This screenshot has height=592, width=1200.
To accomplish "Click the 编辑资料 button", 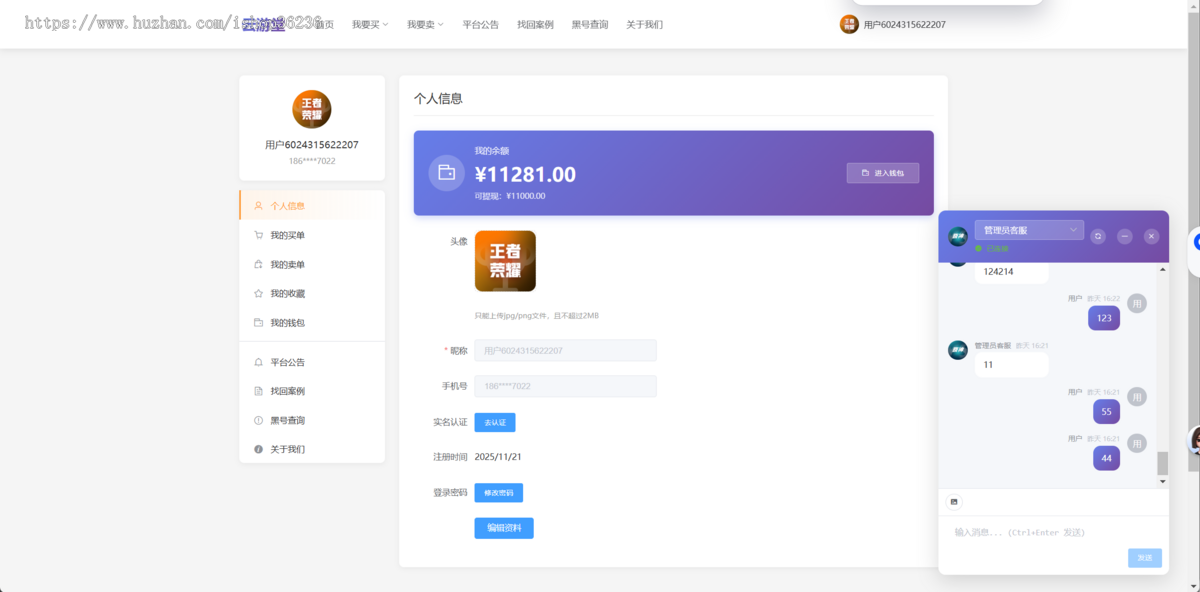I will [x=504, y=528].
